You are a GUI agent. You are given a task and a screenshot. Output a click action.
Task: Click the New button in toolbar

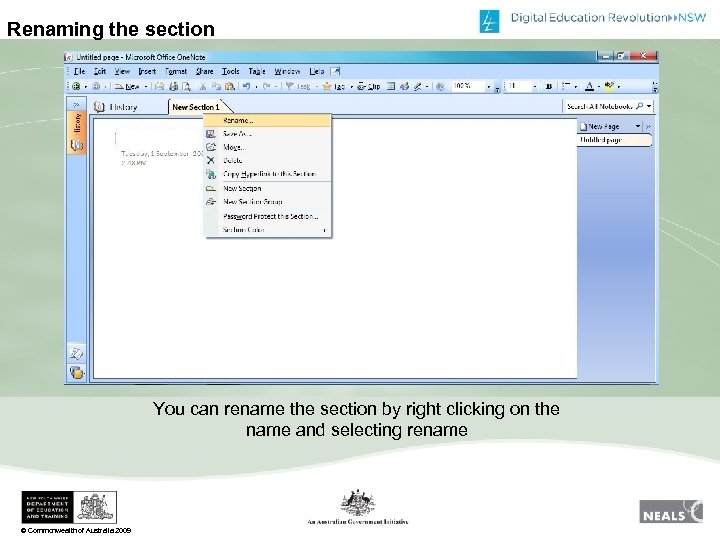click(128, 86)
